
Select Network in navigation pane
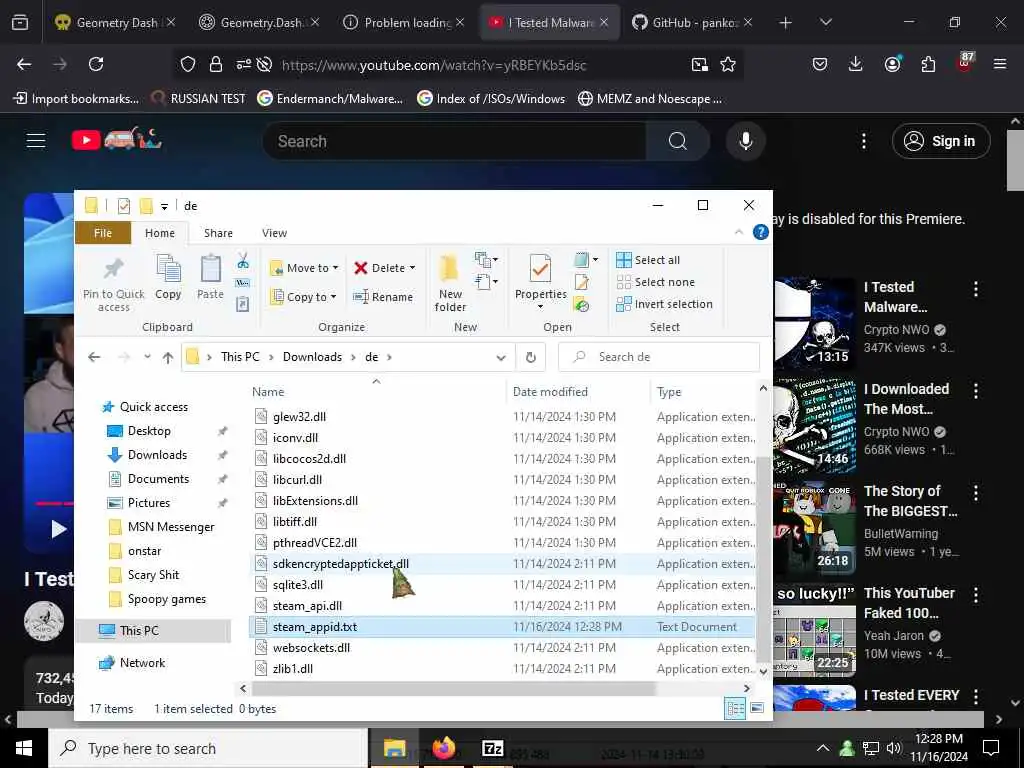(x=142, y=663)
